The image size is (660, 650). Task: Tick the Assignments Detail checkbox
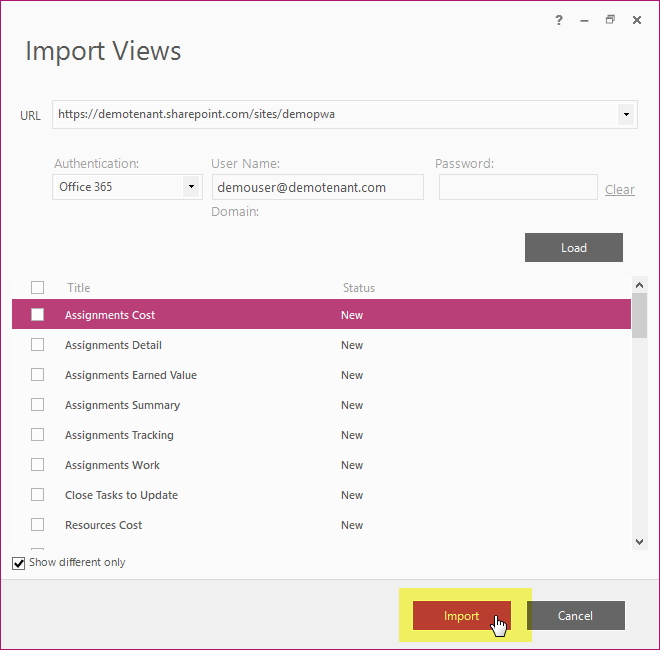(37, 345)
